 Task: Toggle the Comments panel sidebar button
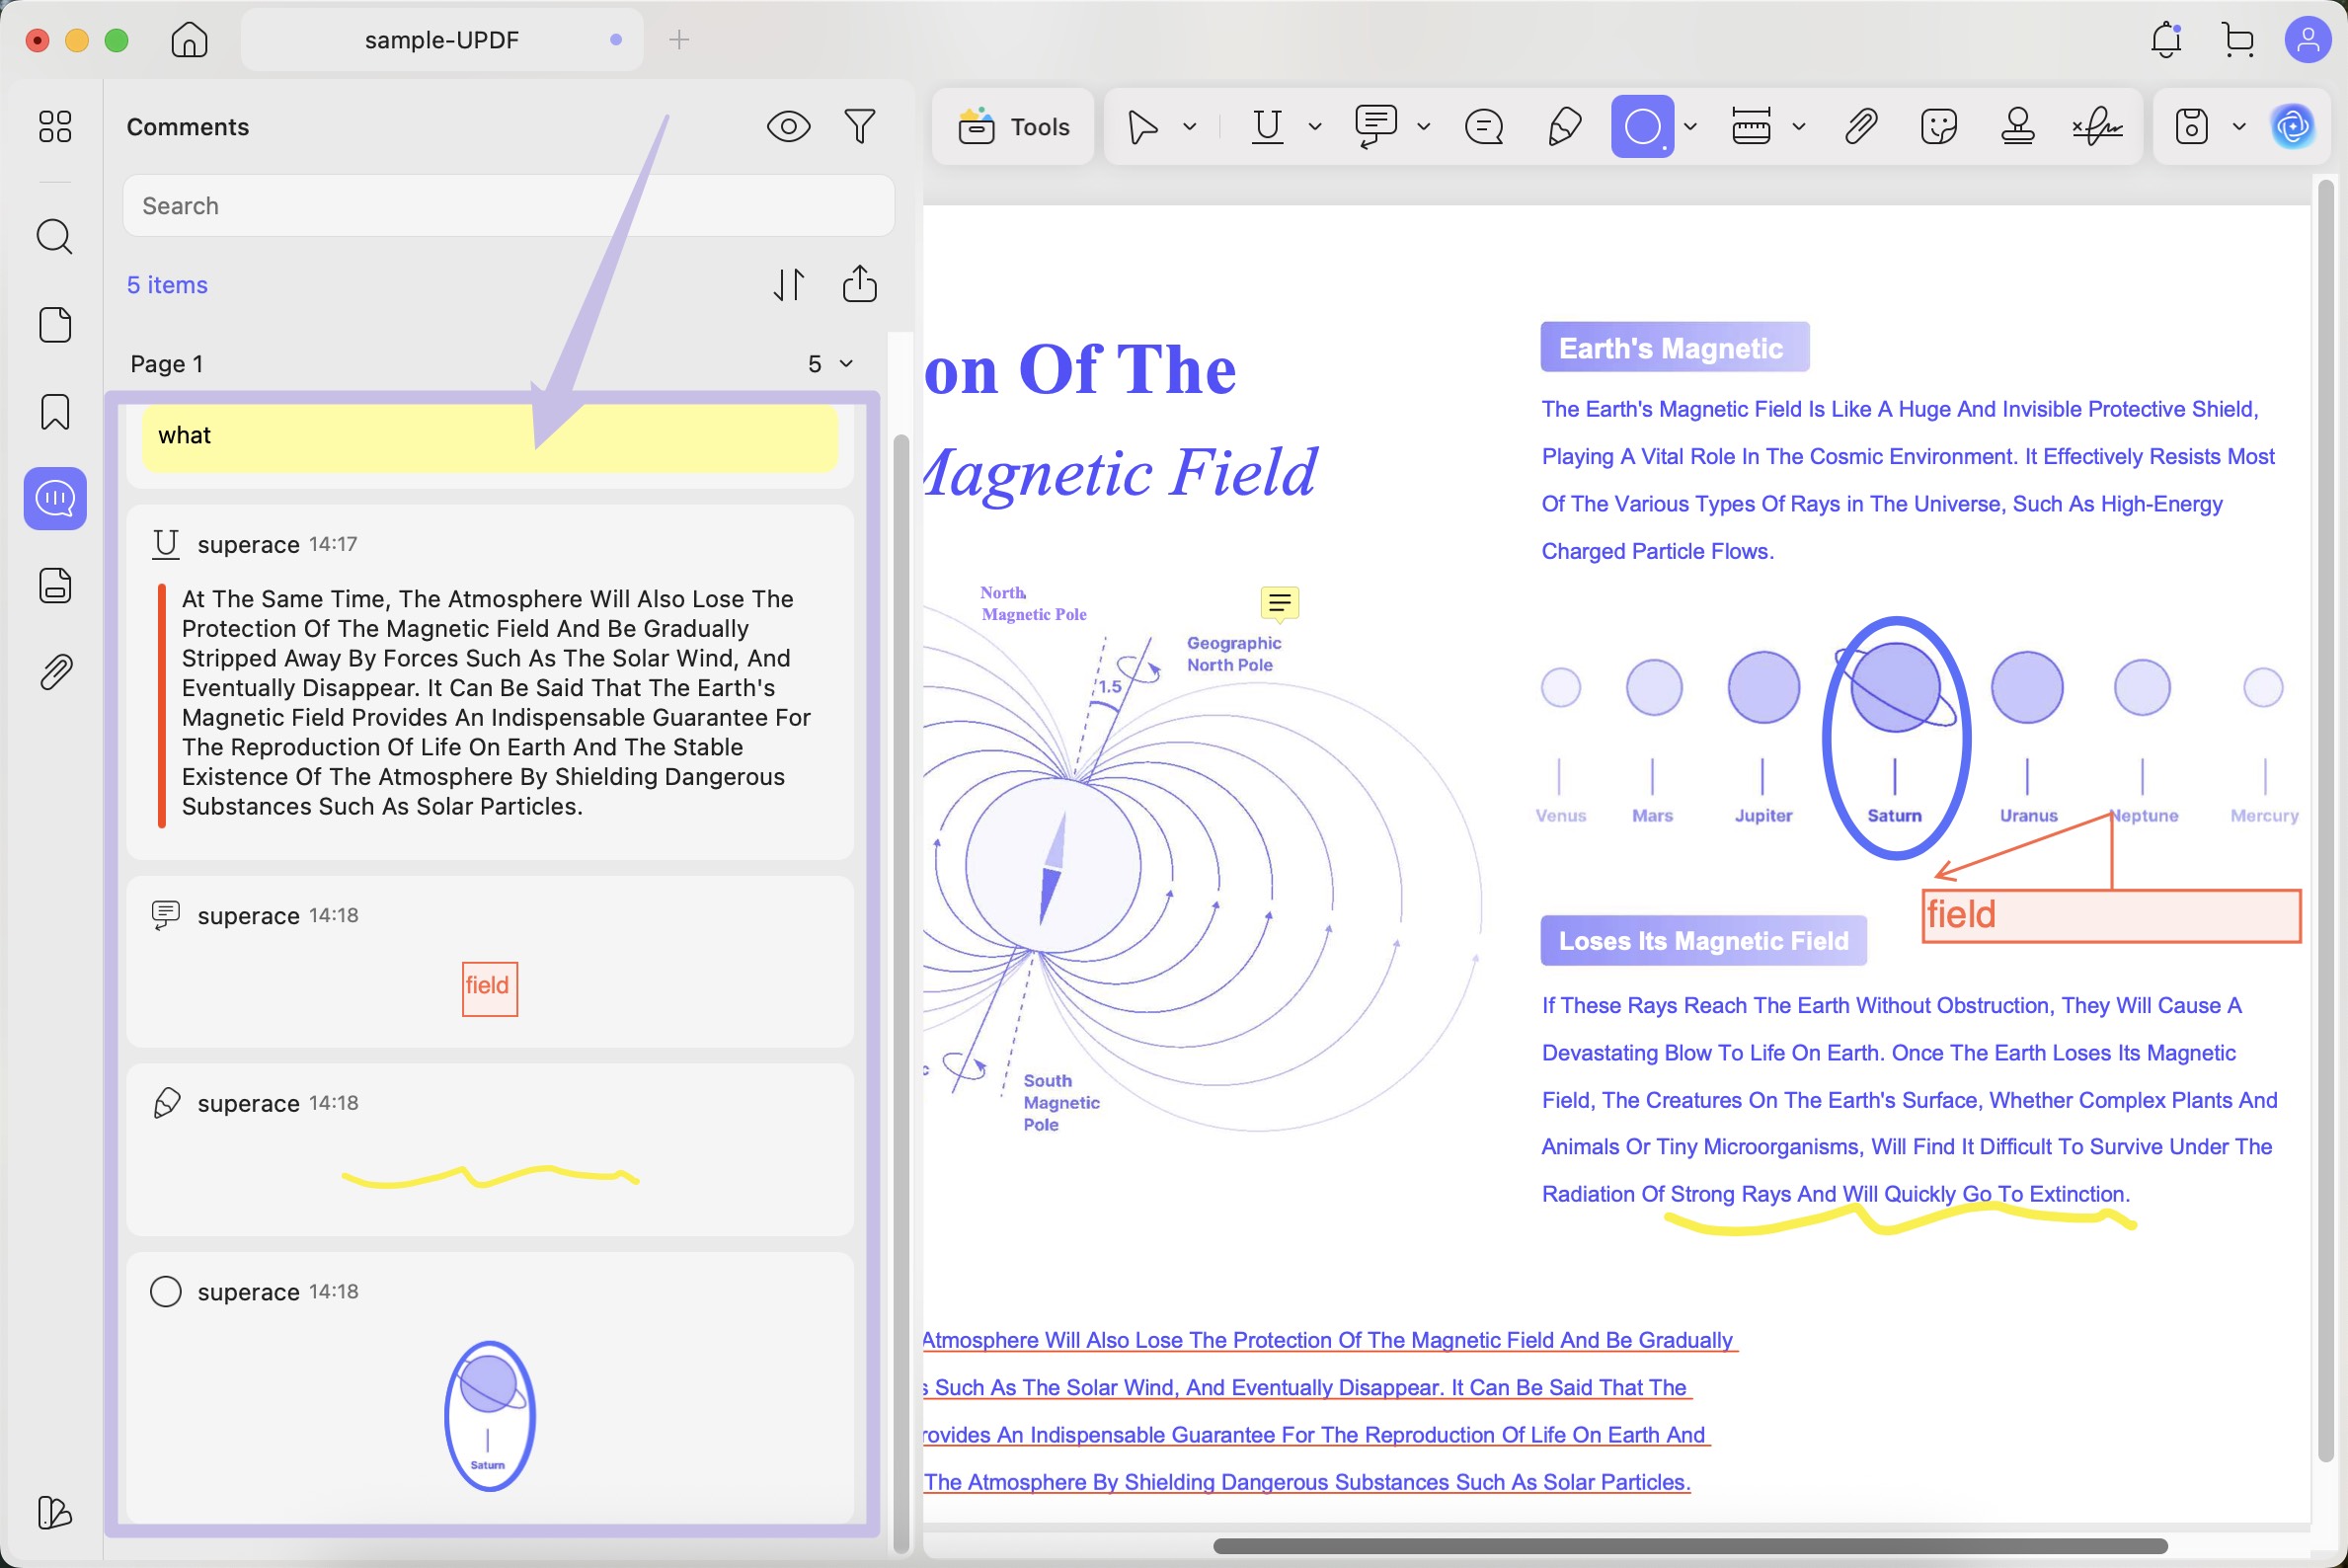(55, 498)
